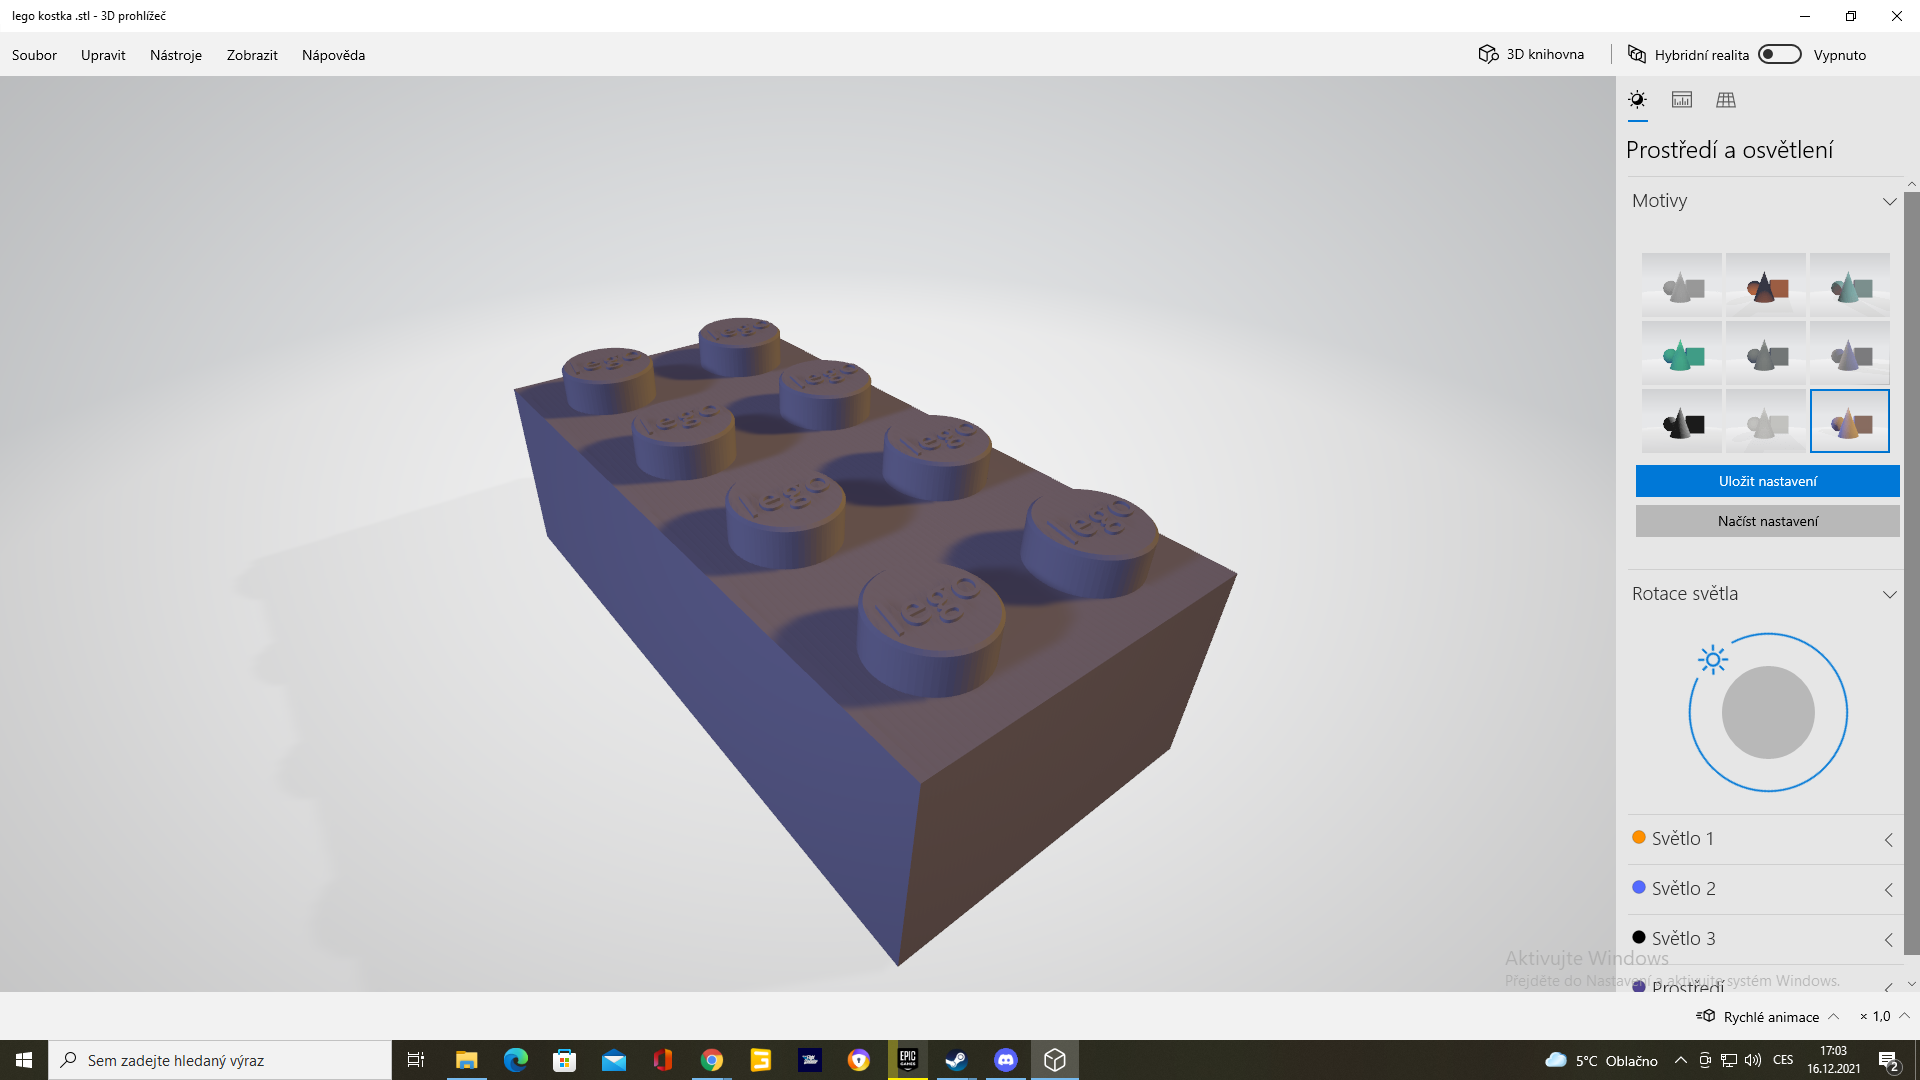Viewport: 1920px width, 1080px height.
Task: Click the side panel scrollbar up arrow
Action: point(1912,184)
